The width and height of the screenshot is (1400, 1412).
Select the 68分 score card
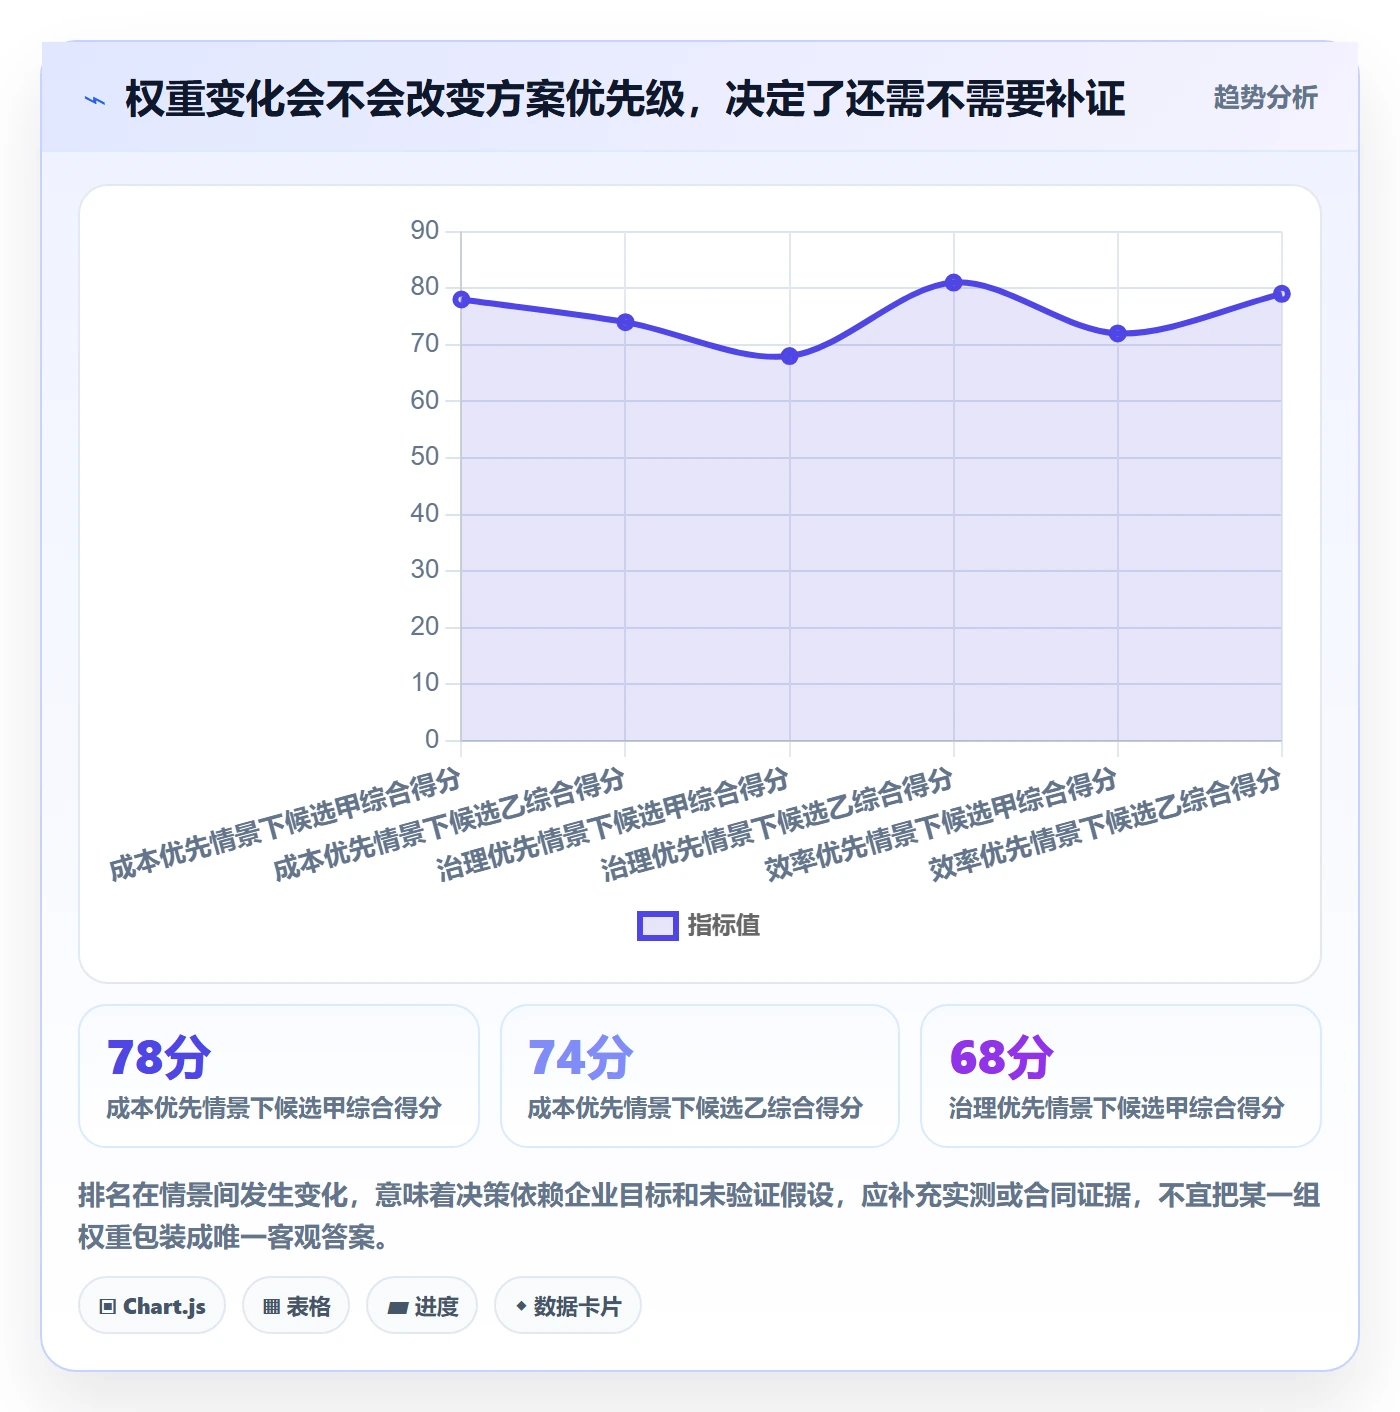[x=1121, y=1076]
